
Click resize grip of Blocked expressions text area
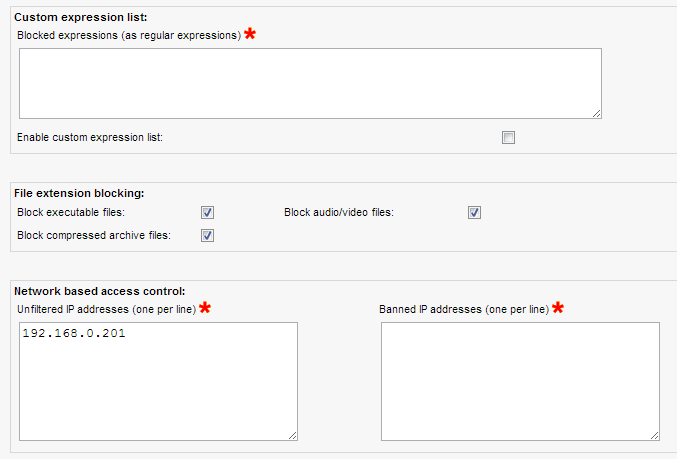(596, 113)
